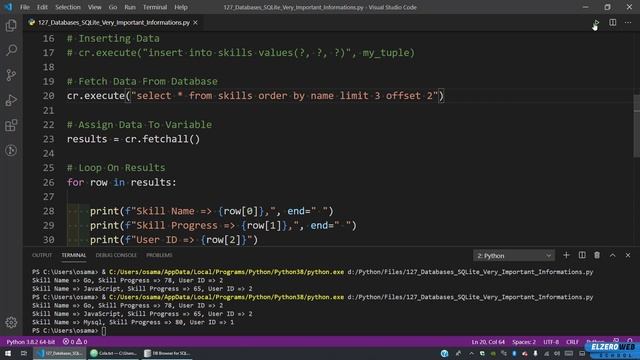This screenshot has height=360, width=640.
Task: Show hidden system tray icons chevron
Action: 471,353
